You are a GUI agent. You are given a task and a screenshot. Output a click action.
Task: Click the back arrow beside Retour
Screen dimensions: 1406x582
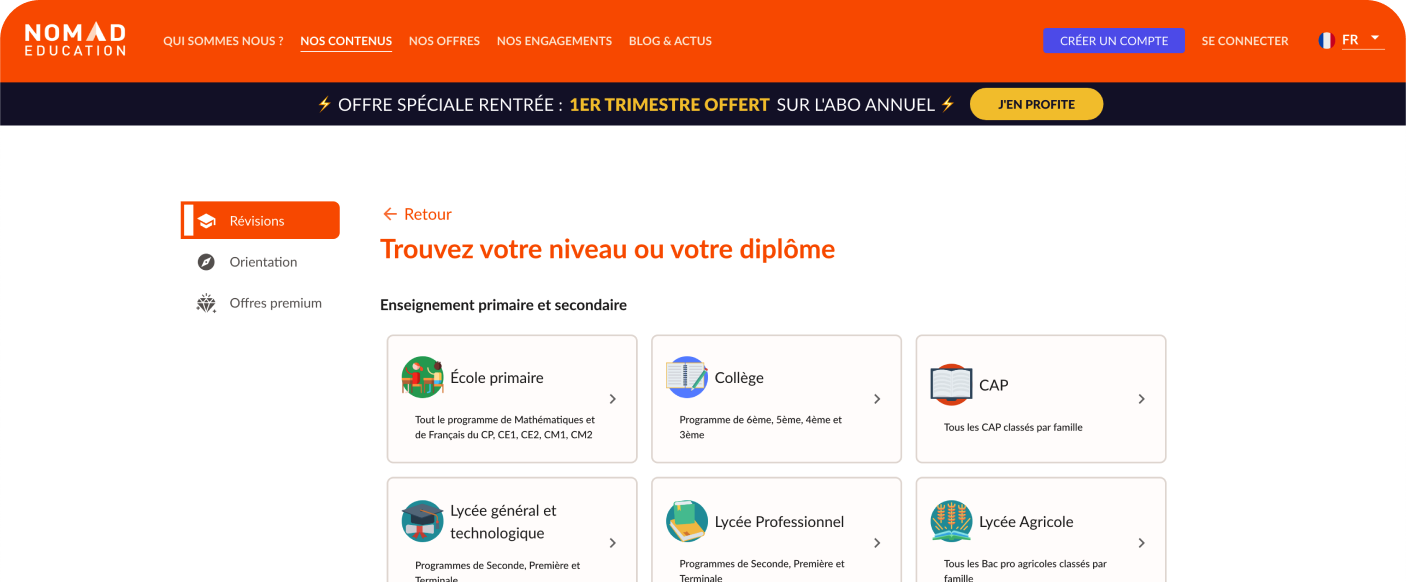point(390,214)
